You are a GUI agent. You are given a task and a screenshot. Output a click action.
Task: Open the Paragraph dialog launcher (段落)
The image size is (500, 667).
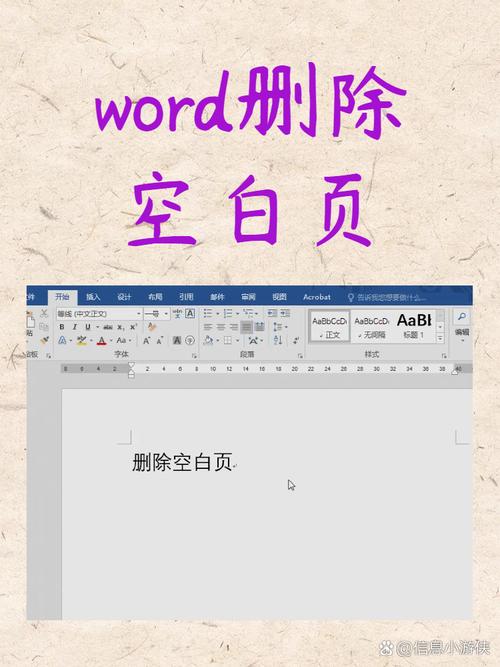300,355
